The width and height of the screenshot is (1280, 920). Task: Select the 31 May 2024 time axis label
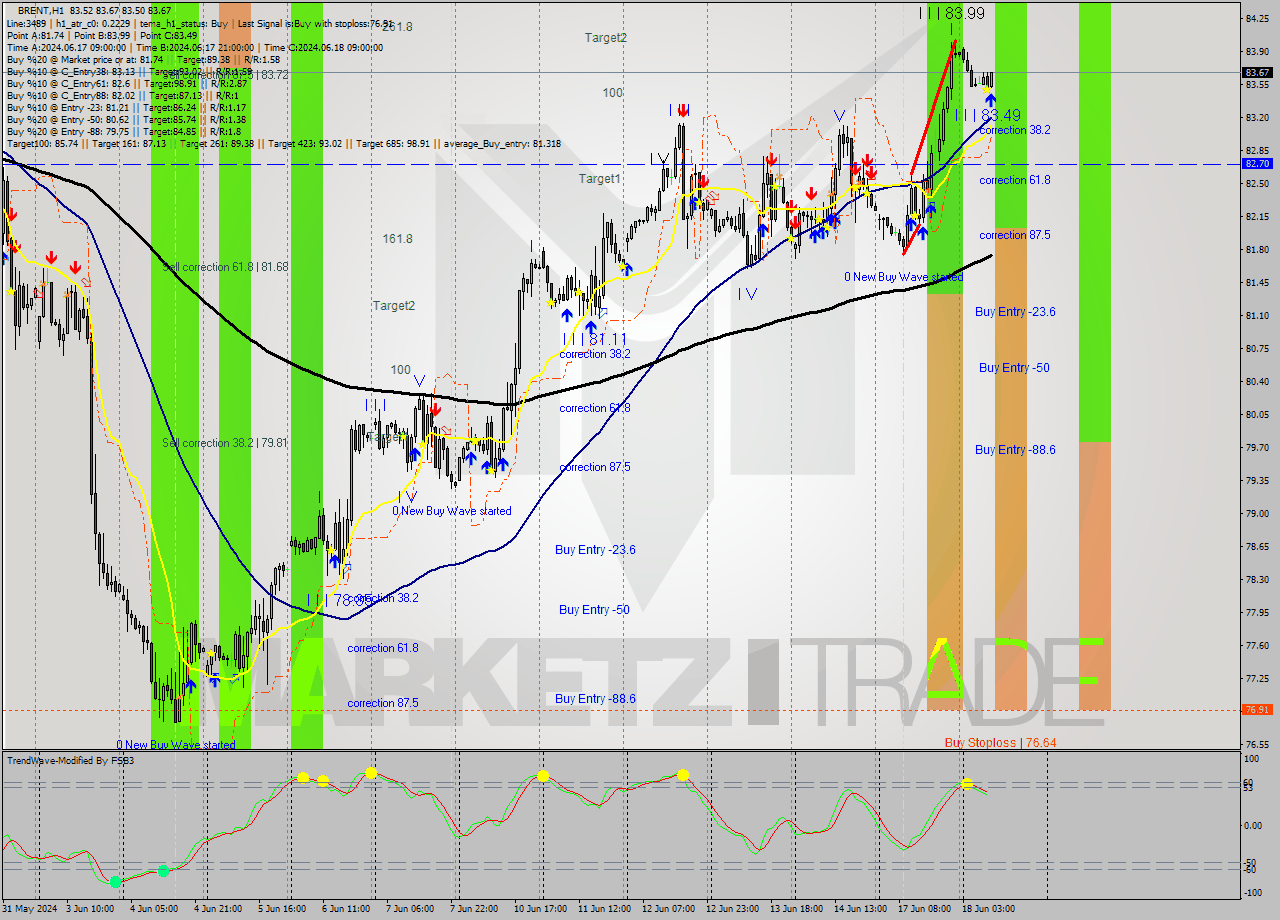point(29,909)
